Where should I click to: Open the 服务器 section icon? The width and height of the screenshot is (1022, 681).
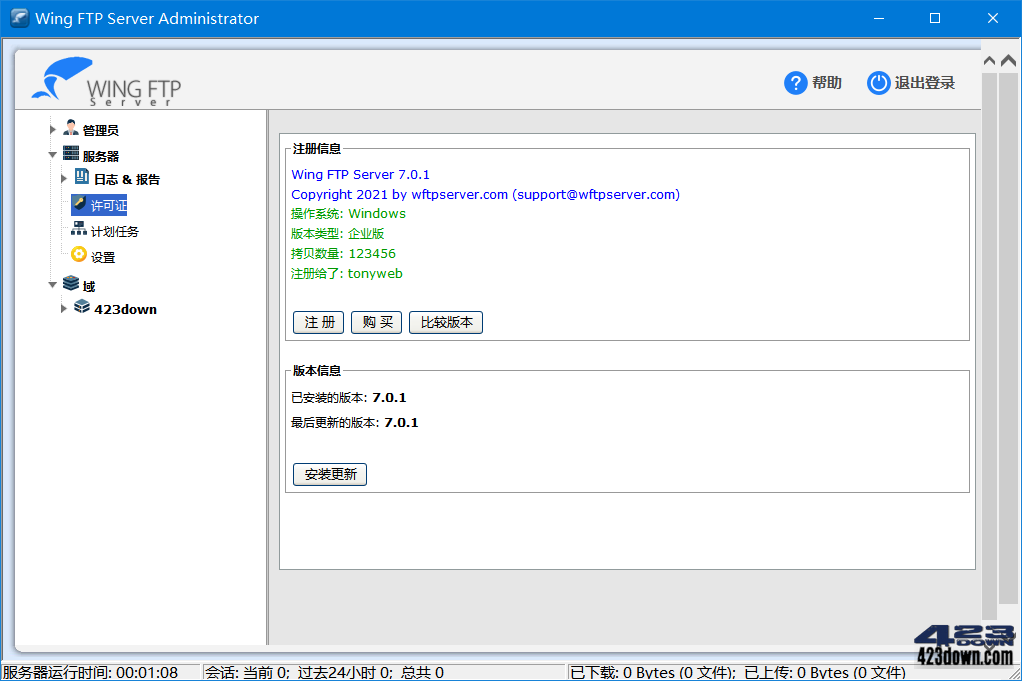70,153
